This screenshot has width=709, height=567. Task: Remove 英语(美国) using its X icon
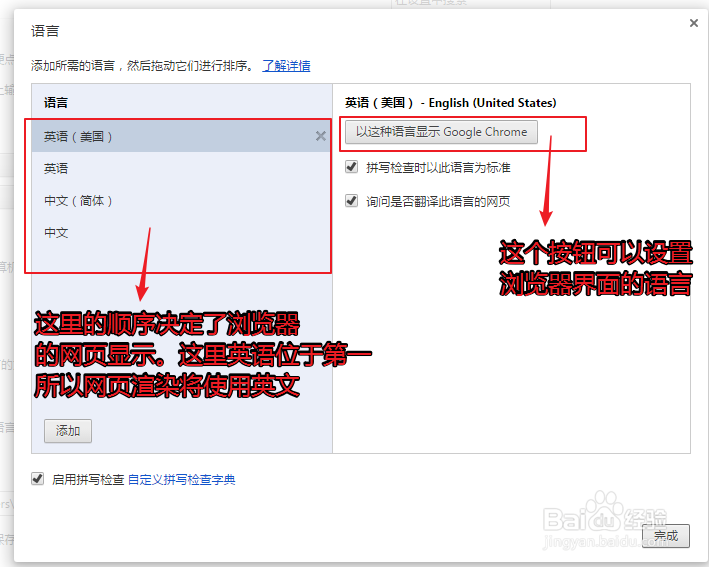coord(321,136)
